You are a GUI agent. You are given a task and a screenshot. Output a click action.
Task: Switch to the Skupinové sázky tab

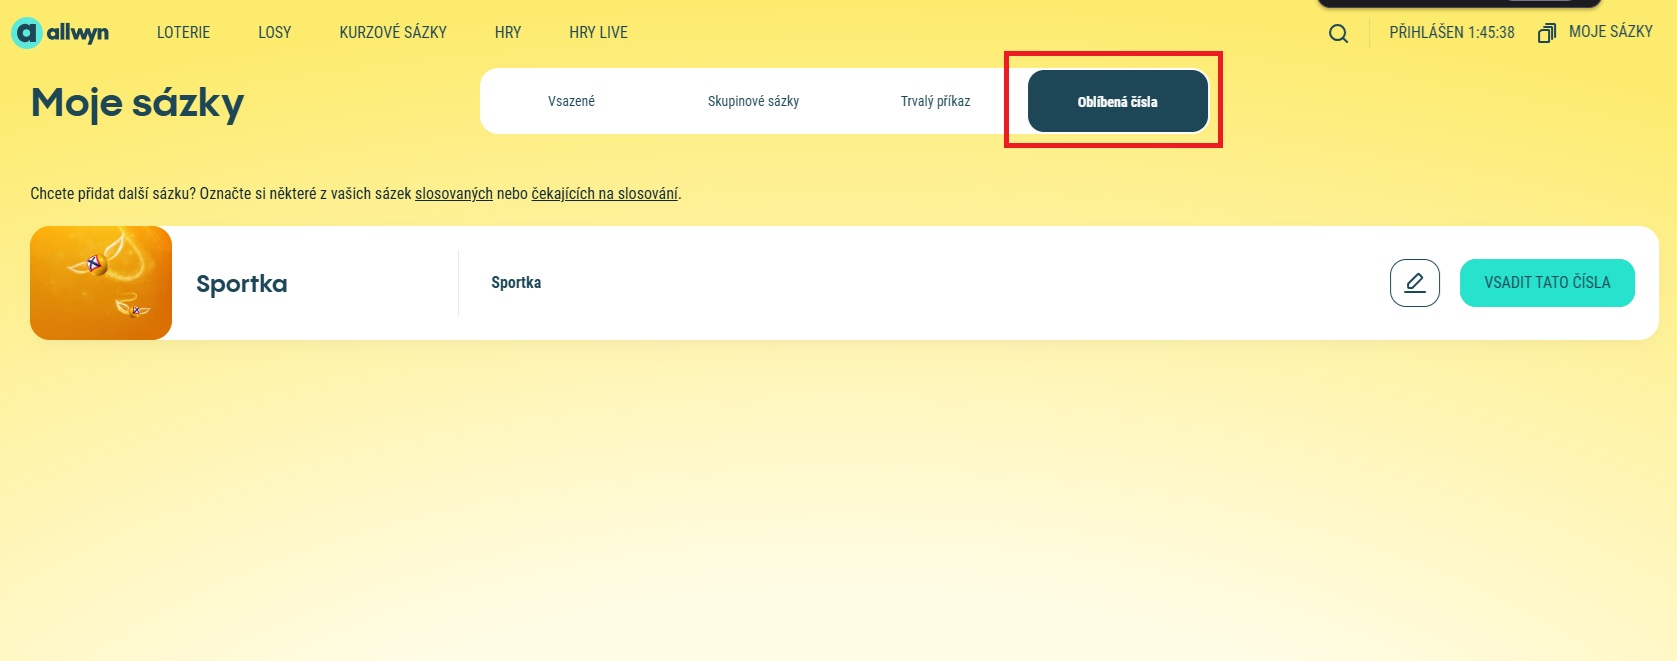753,101
